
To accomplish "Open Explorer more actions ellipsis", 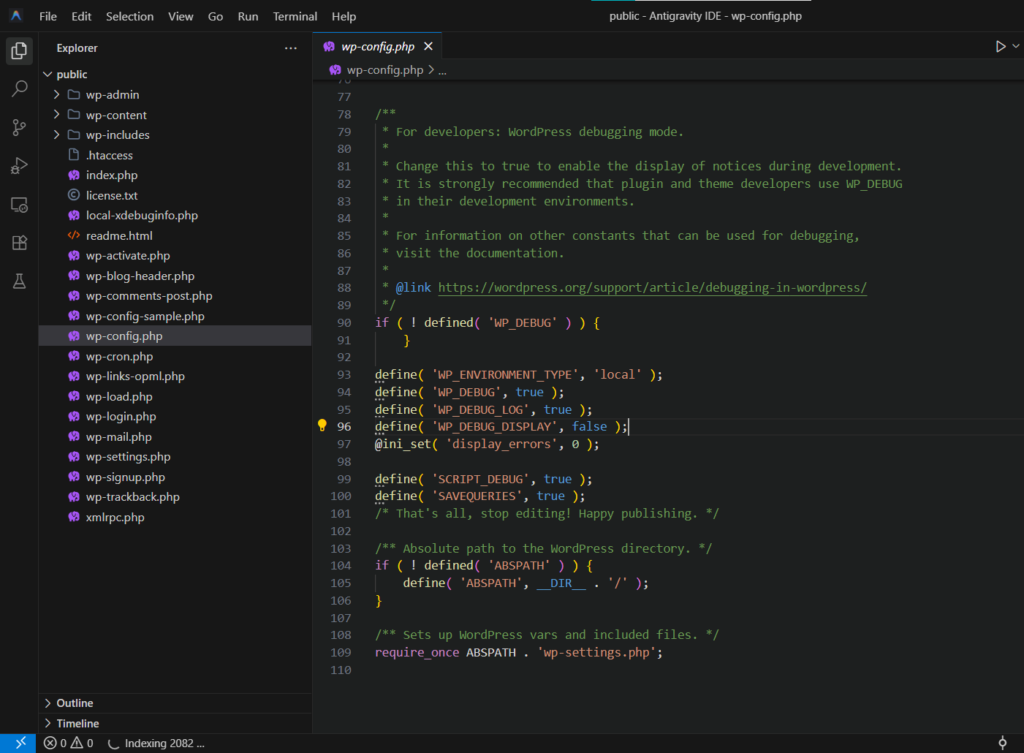I will [291, 48].
